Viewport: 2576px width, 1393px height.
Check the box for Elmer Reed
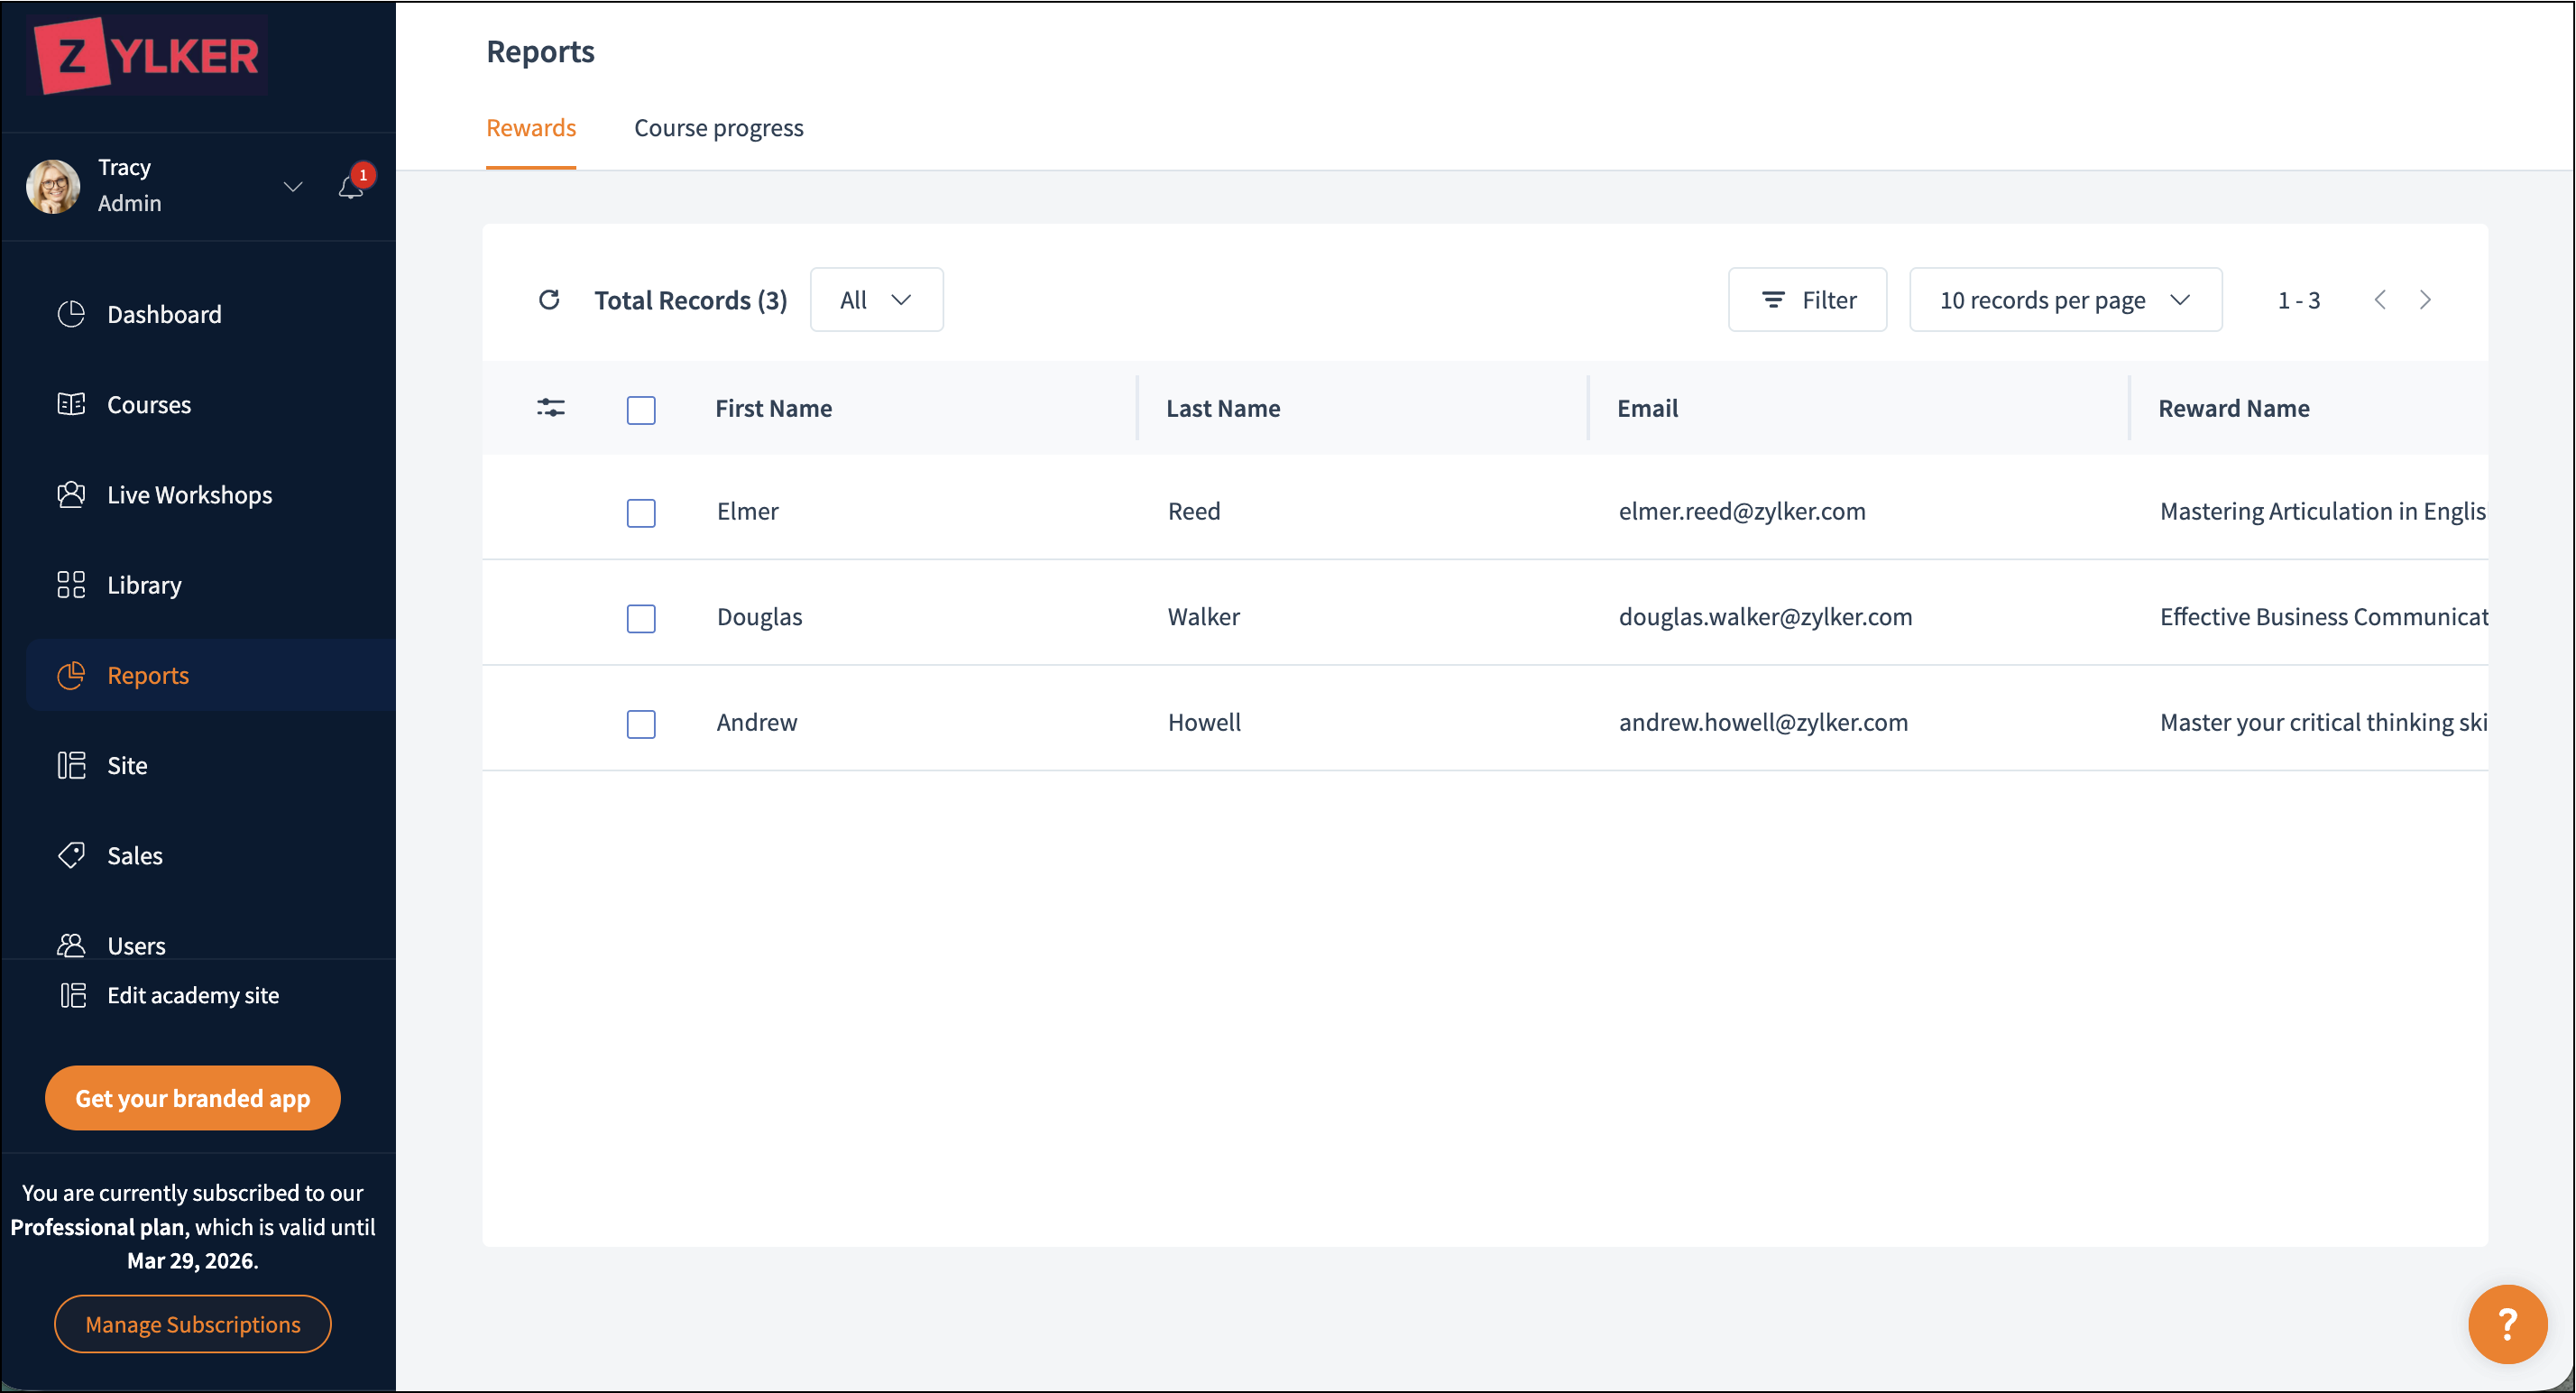(641, 513)
